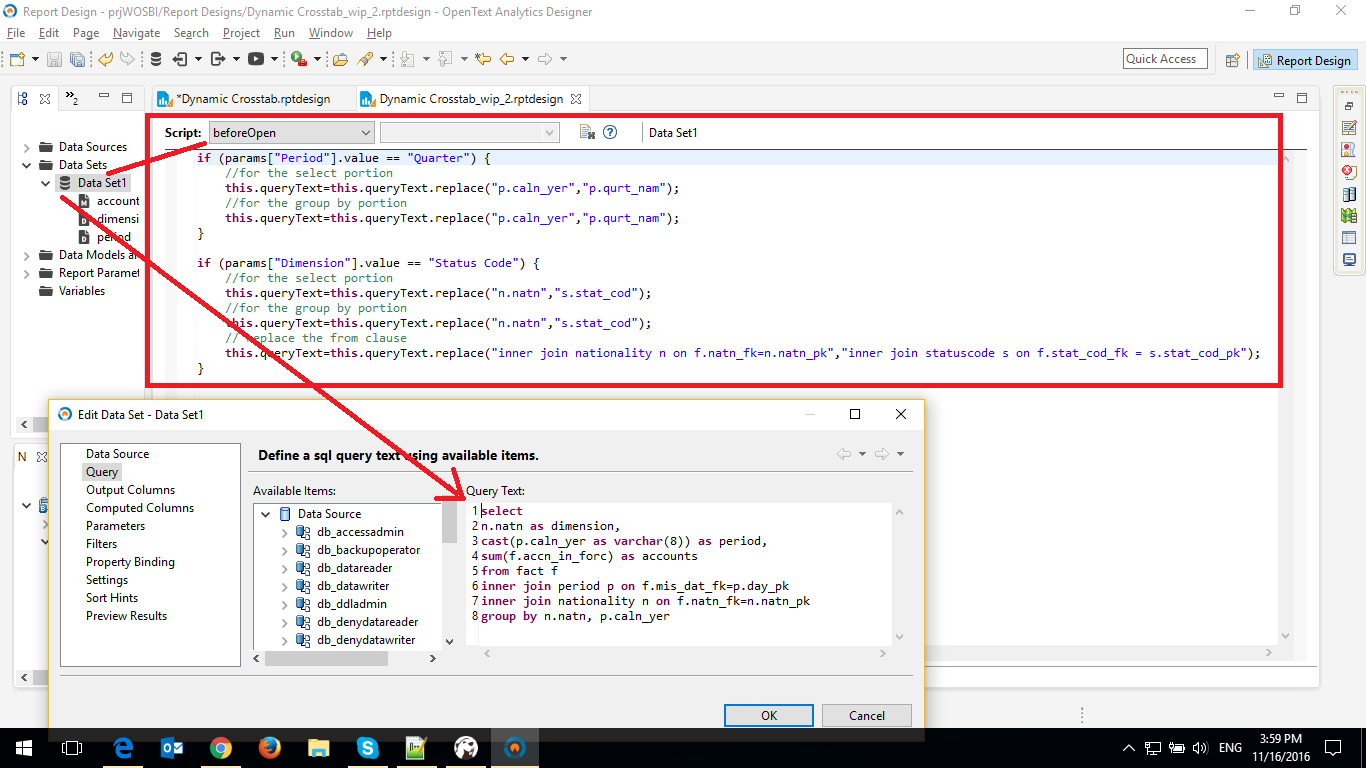
Task: Open the Project menu
Action: (241, 33)
